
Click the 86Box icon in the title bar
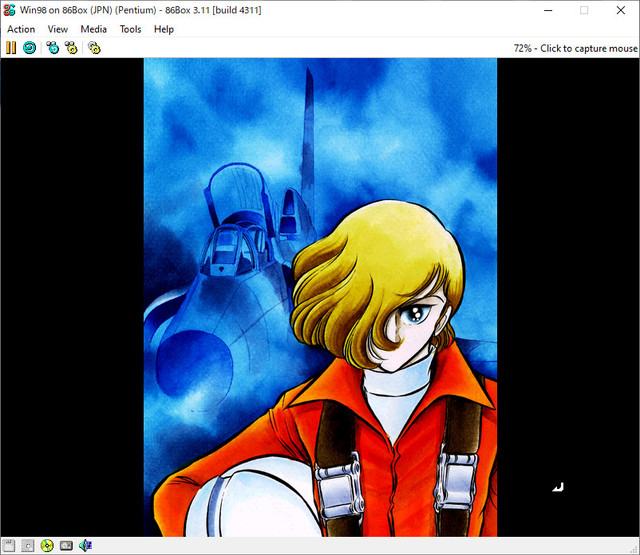(x=9, y=10)
